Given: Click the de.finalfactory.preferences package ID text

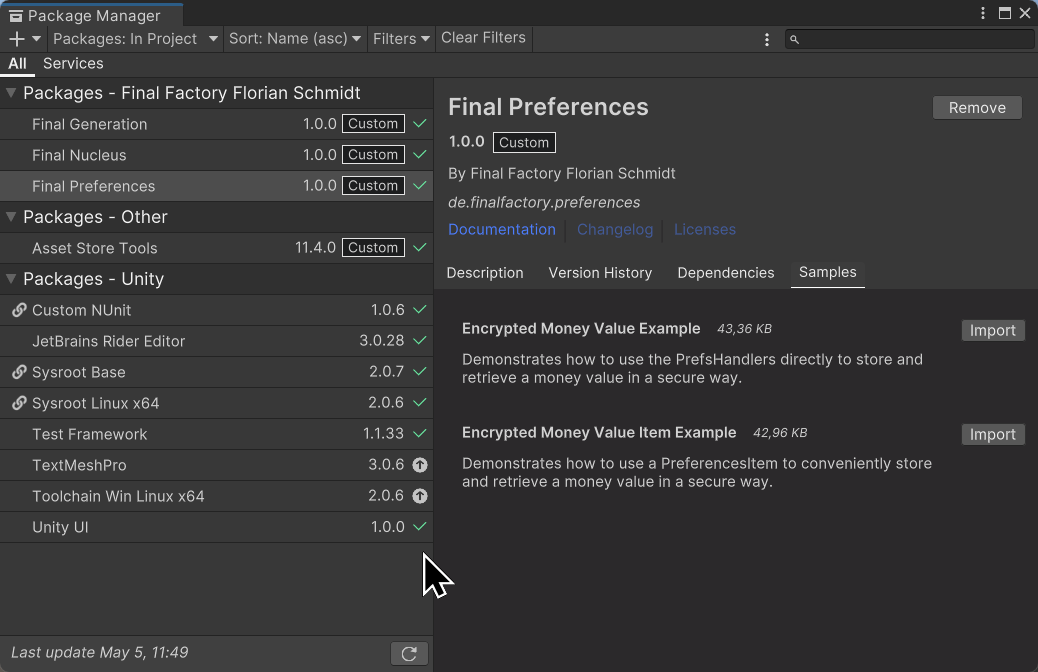Looking at the screenshot, I should point(544,203).
